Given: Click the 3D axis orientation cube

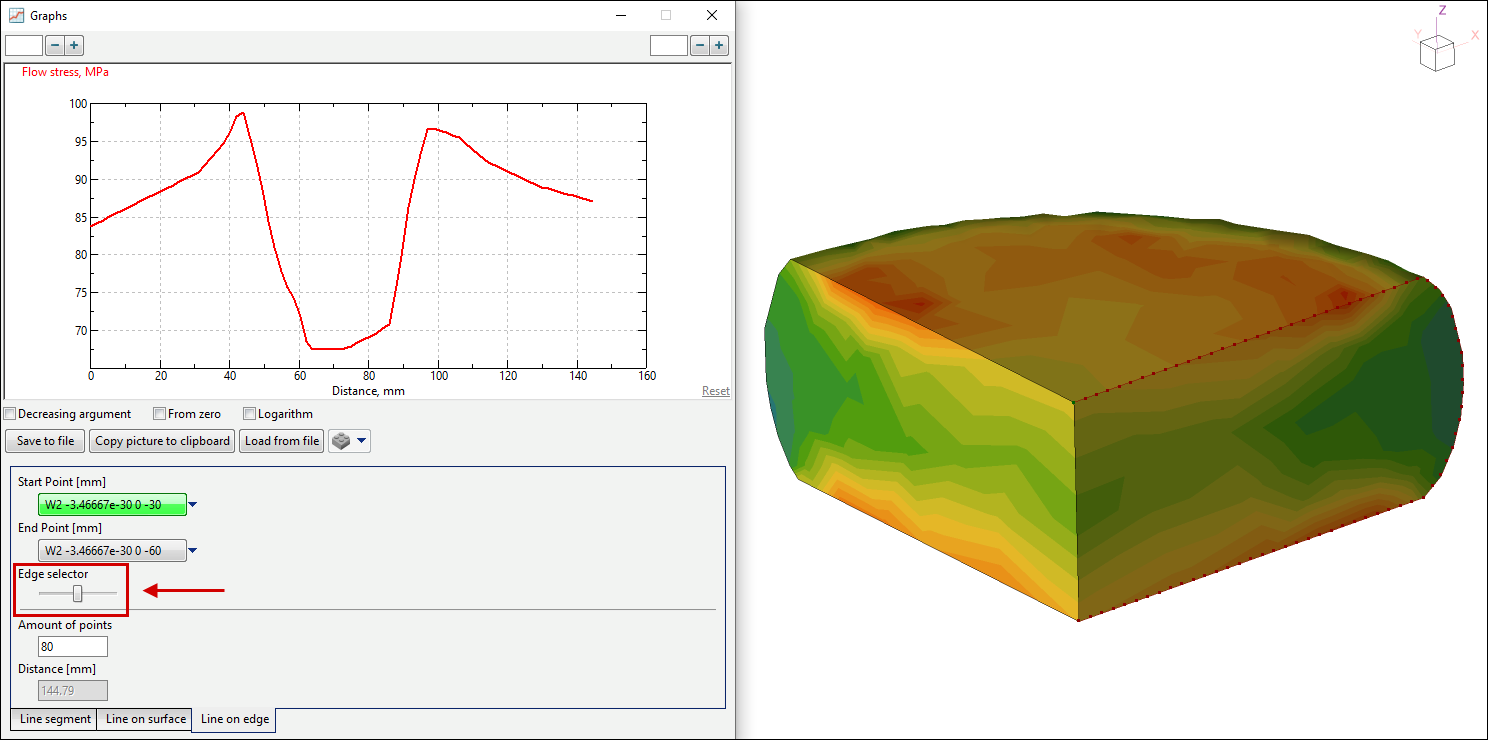Looking at the screenshot, I should pyautogui.click(x=1436, y=53).
